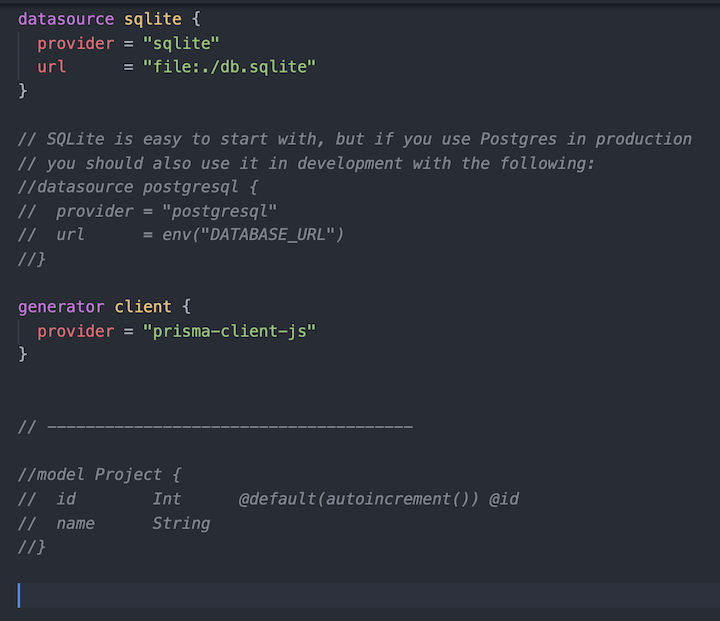Viewport: 720px width, 621px height.
Task: Click the closing brace of generator block
Action: pos(22,355)
